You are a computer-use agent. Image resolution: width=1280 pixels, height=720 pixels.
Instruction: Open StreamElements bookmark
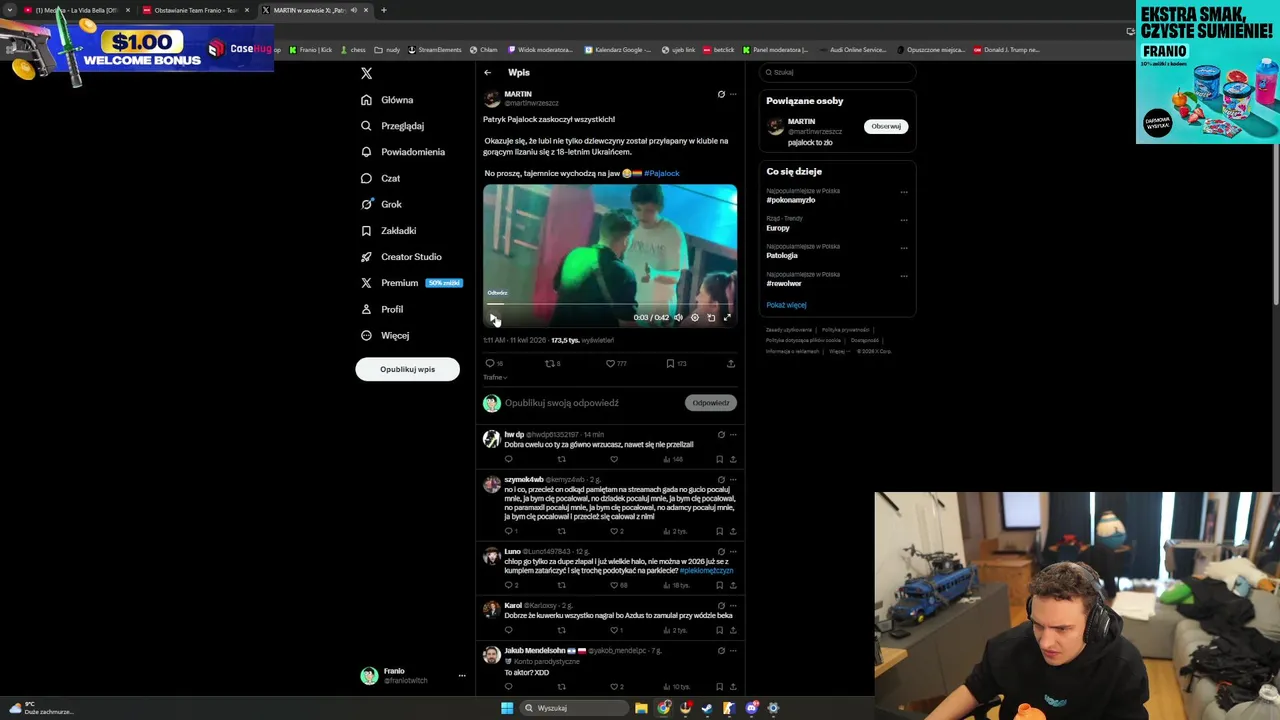435,50
